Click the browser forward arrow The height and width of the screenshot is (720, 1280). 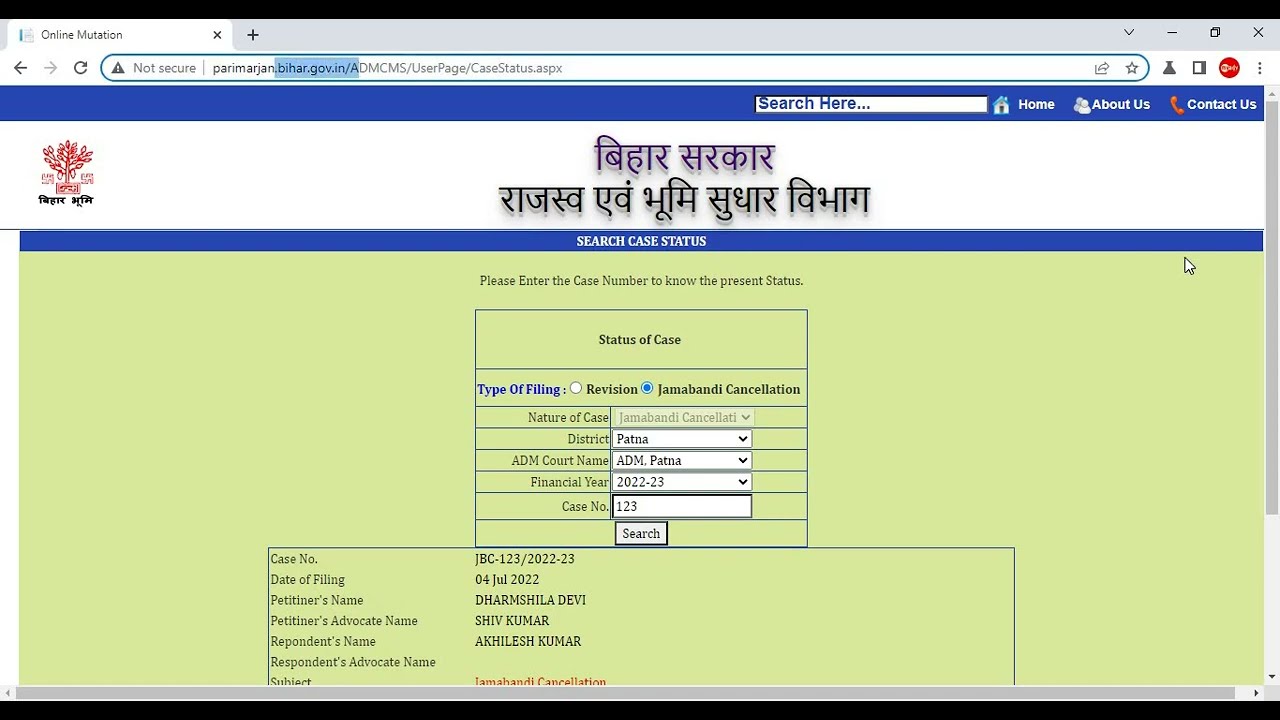50,68
